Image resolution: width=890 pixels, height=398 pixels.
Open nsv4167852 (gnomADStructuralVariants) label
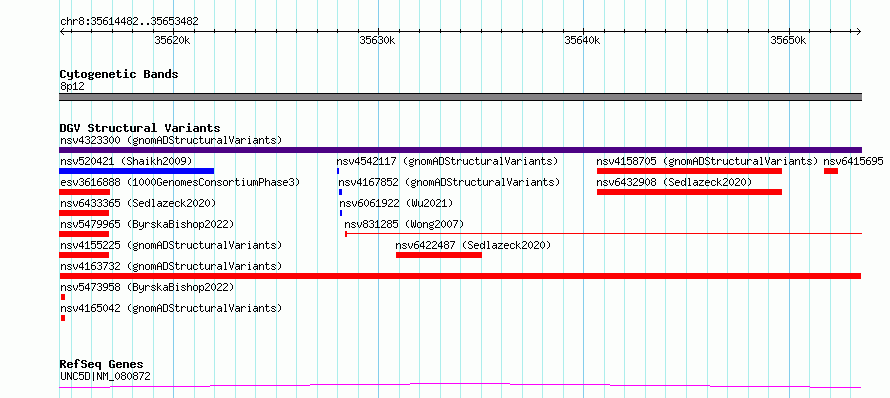tap(449, 182)
